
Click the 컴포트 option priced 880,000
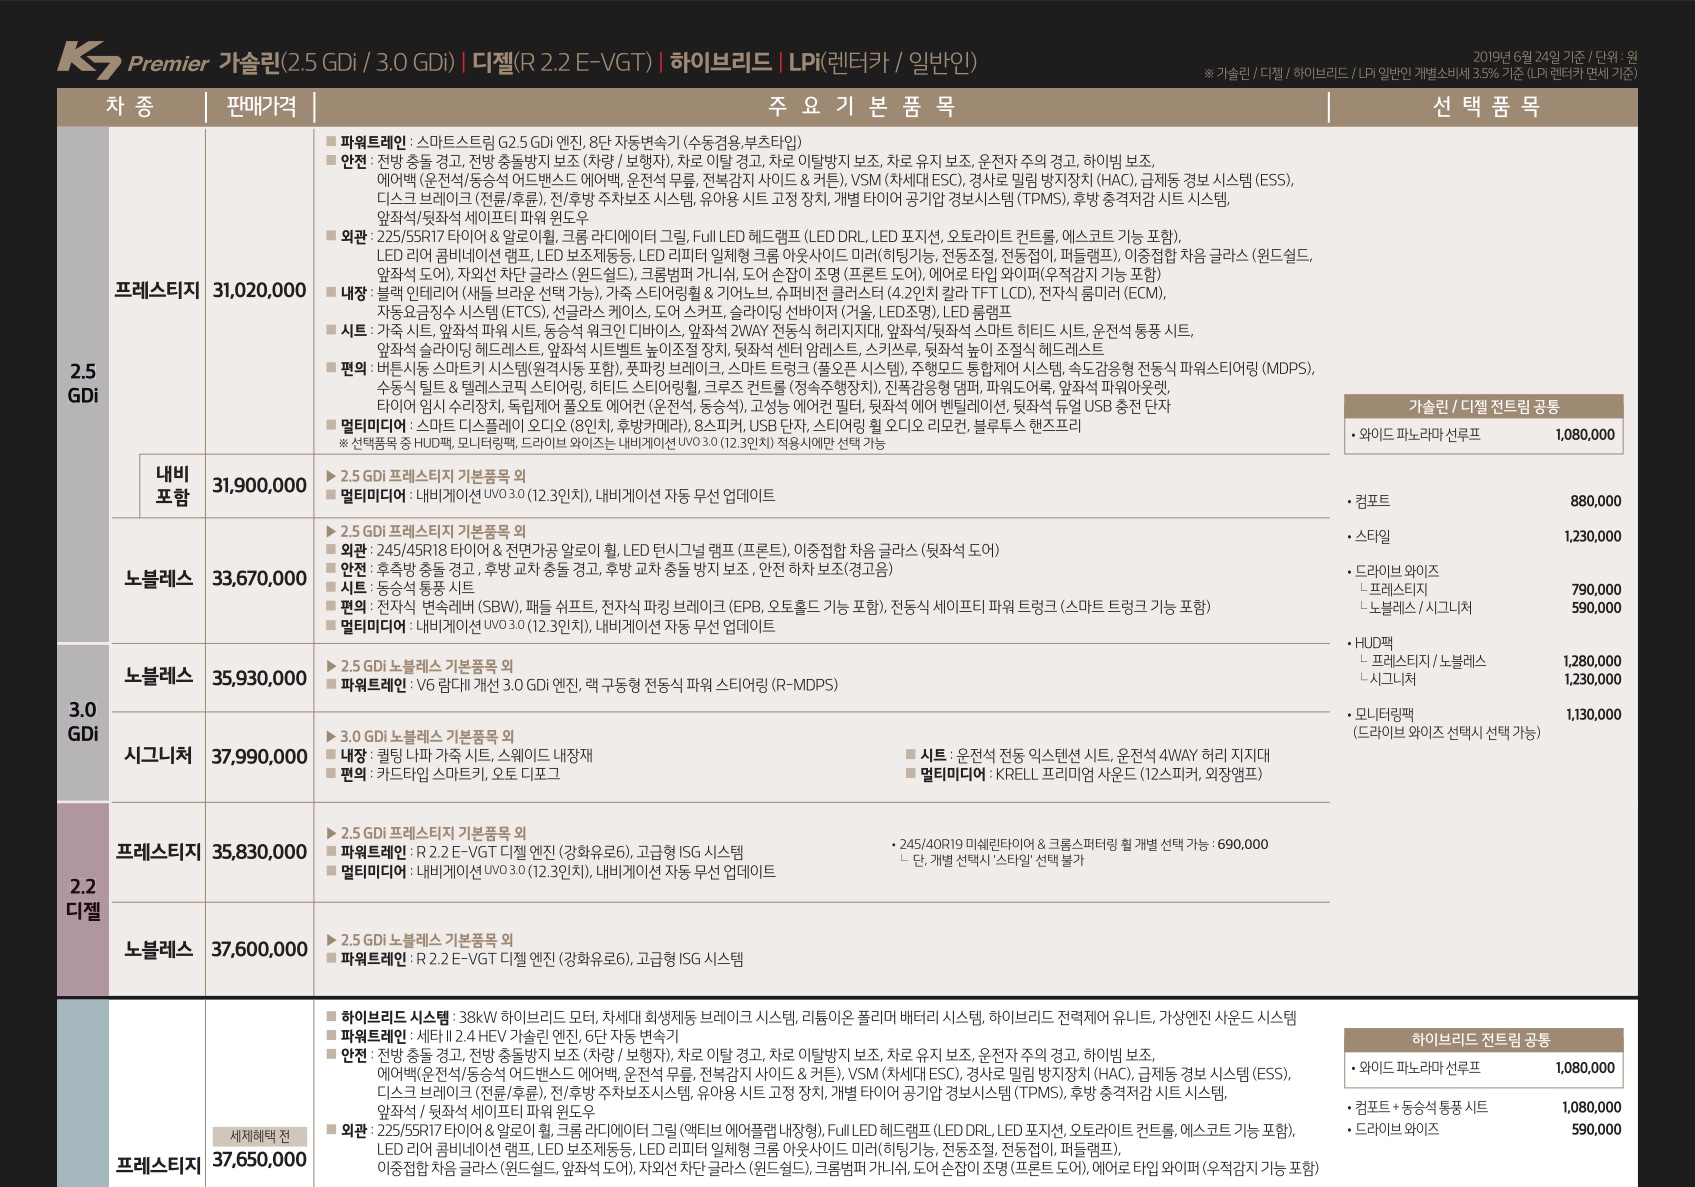[x=1484, y=501]
